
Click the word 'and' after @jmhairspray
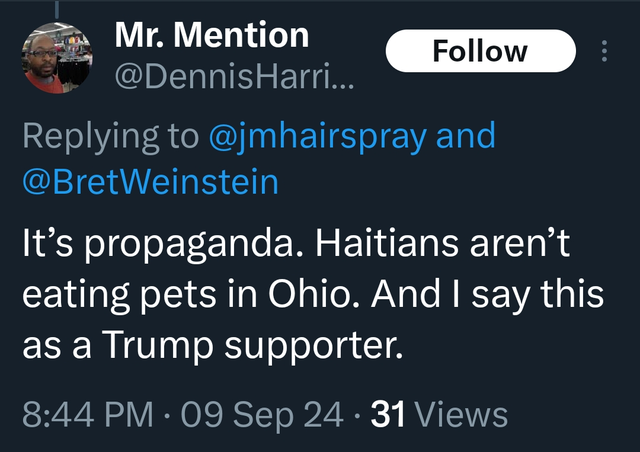pos(467,136)
